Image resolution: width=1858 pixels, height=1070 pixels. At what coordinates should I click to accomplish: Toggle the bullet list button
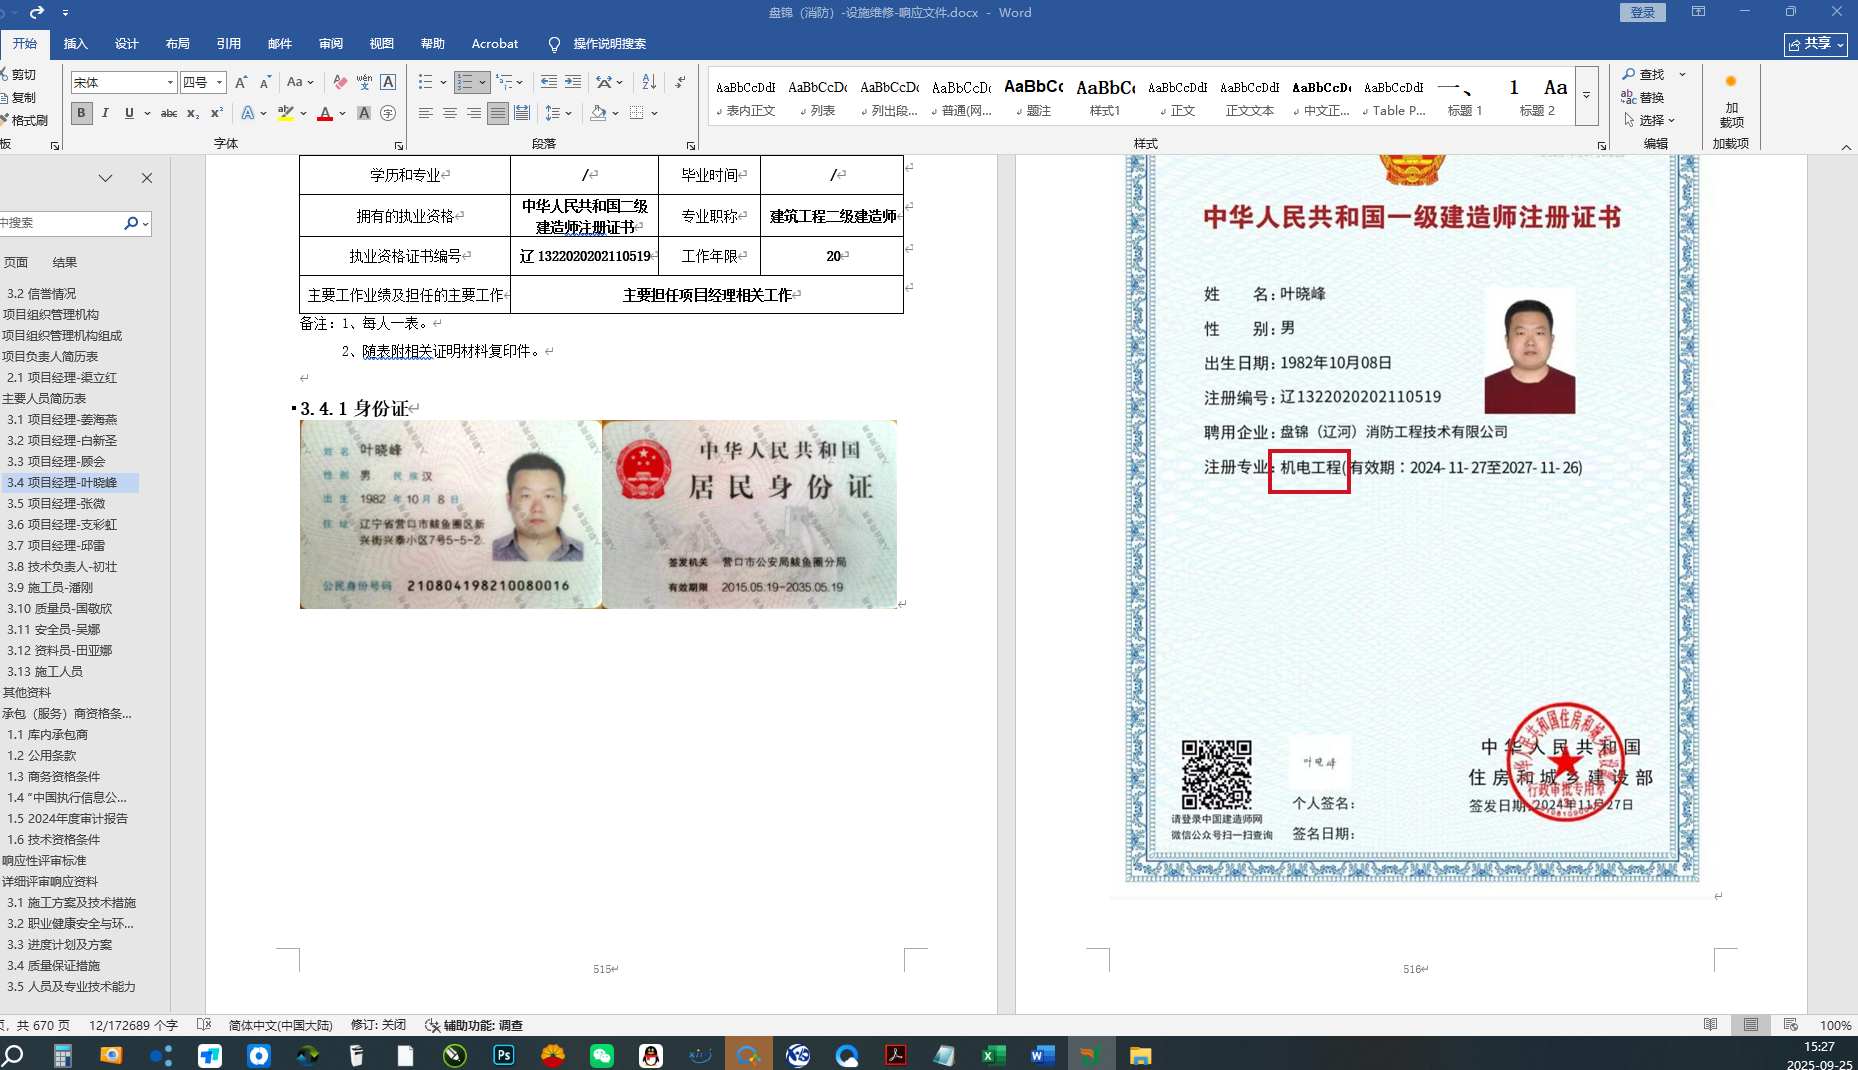(x=426, y=82)
